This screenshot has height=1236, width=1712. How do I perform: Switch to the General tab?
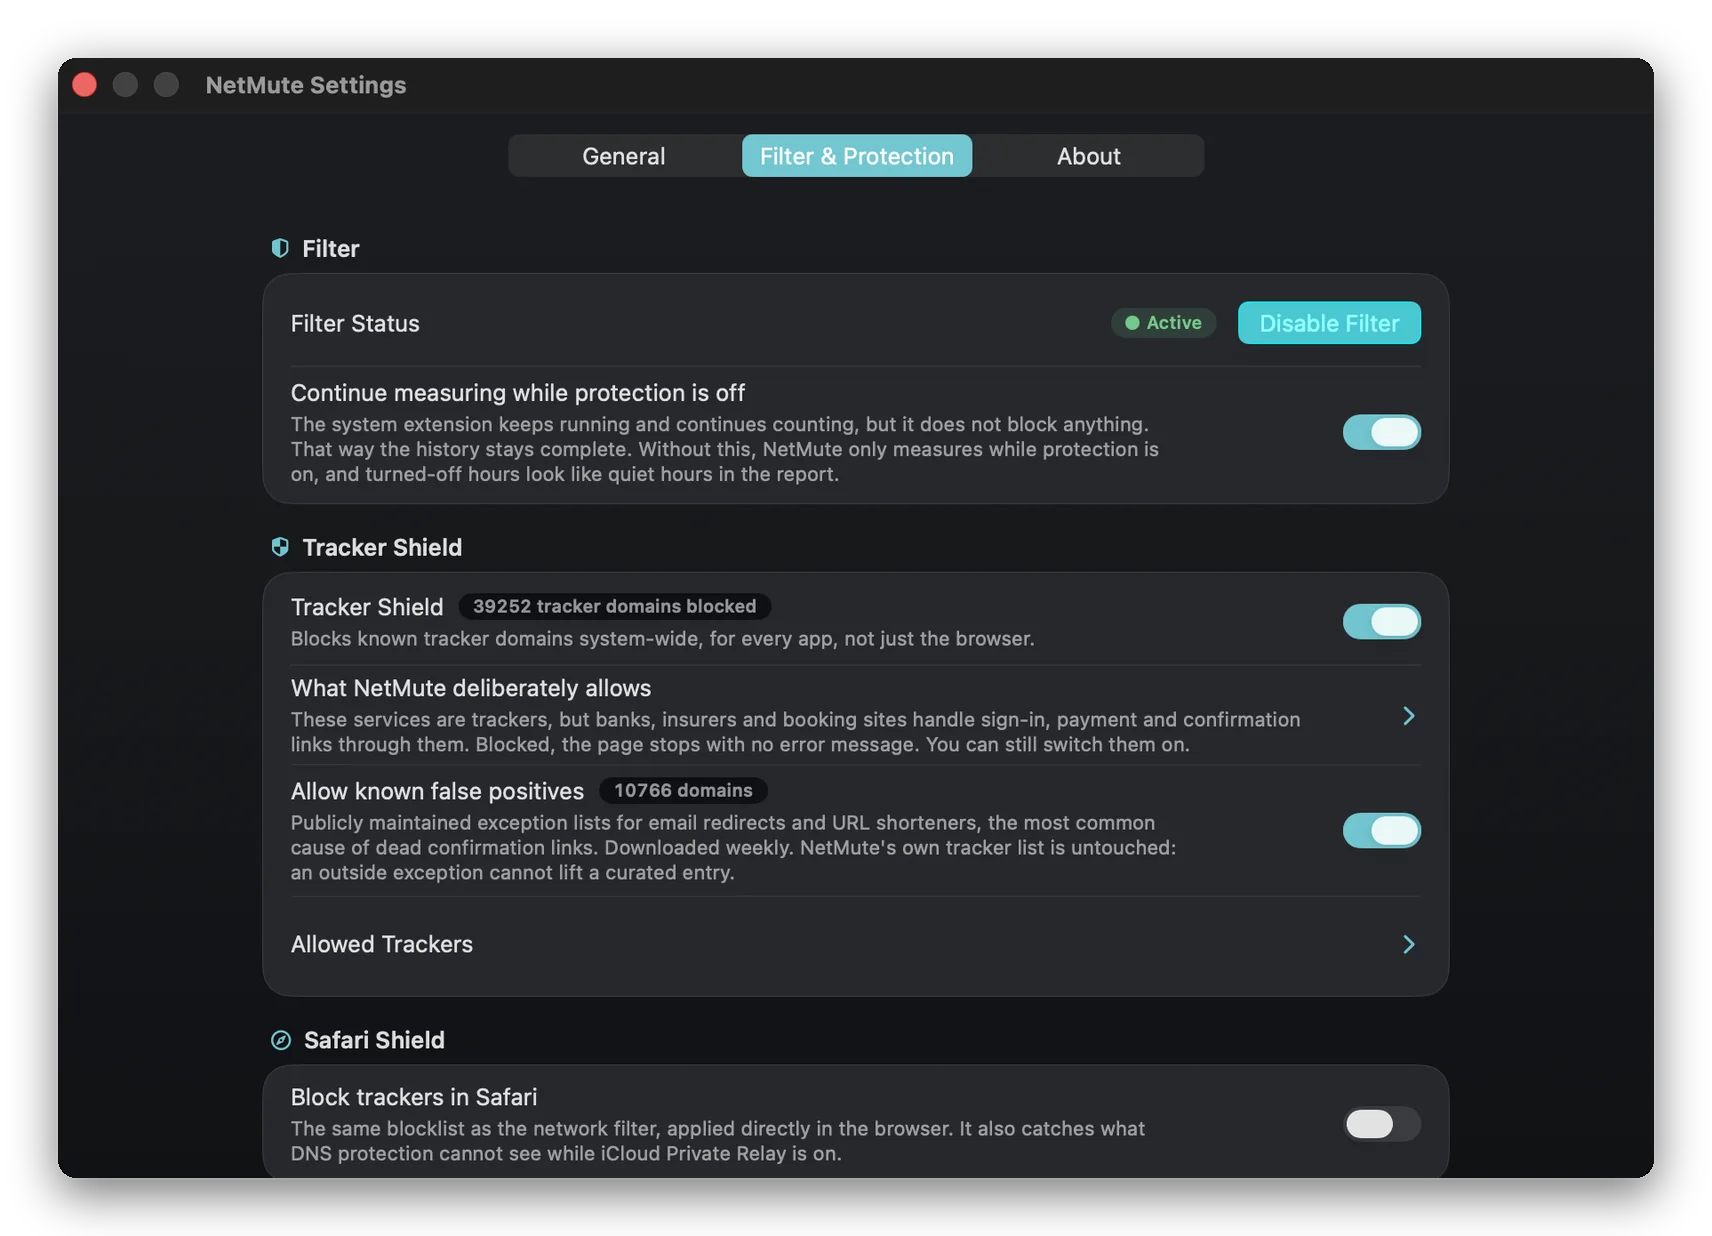point(624,156)
